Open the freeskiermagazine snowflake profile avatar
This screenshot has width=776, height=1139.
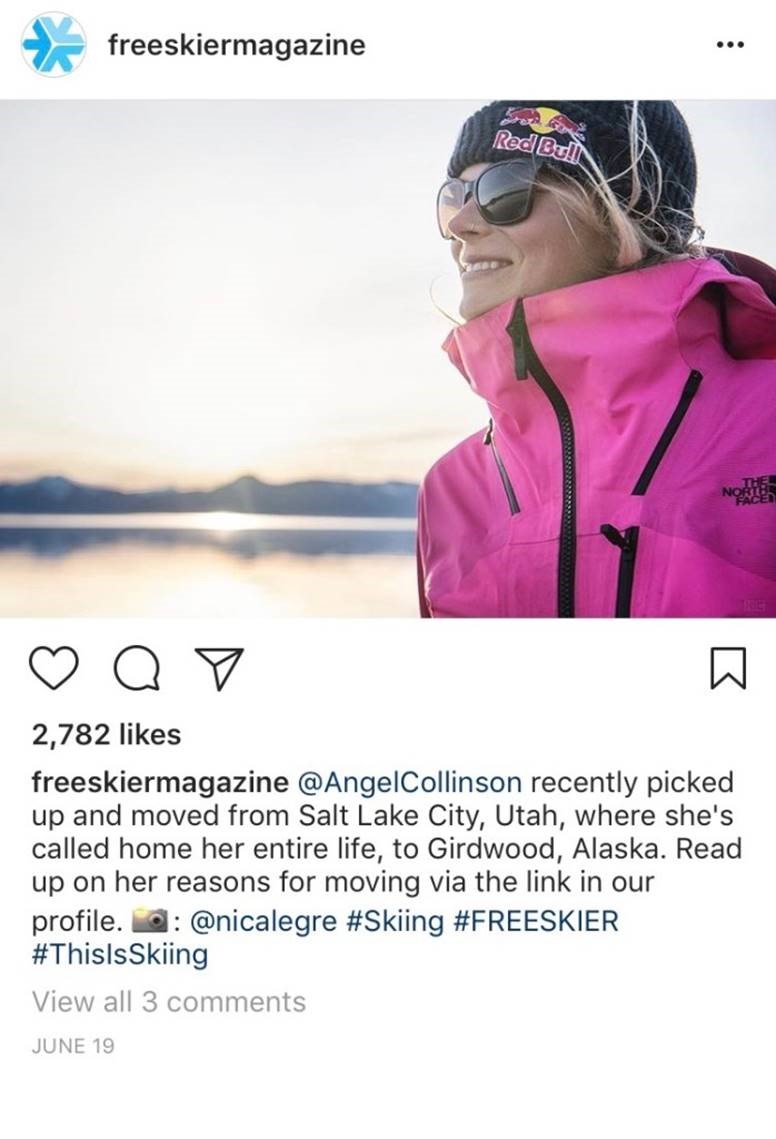click(x=53, y=44)
